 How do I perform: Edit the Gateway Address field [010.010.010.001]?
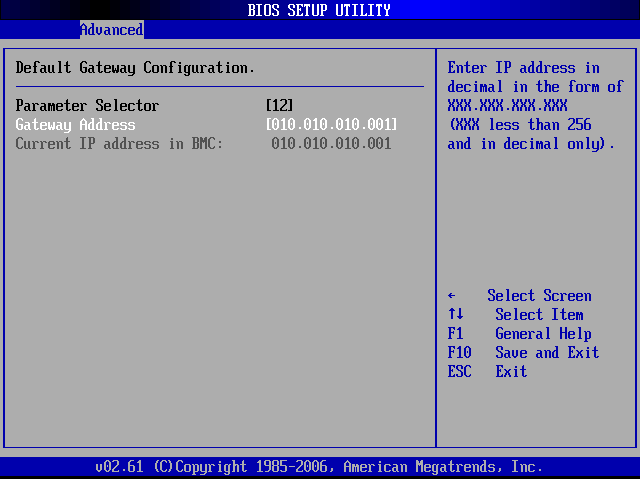(331, 125)
